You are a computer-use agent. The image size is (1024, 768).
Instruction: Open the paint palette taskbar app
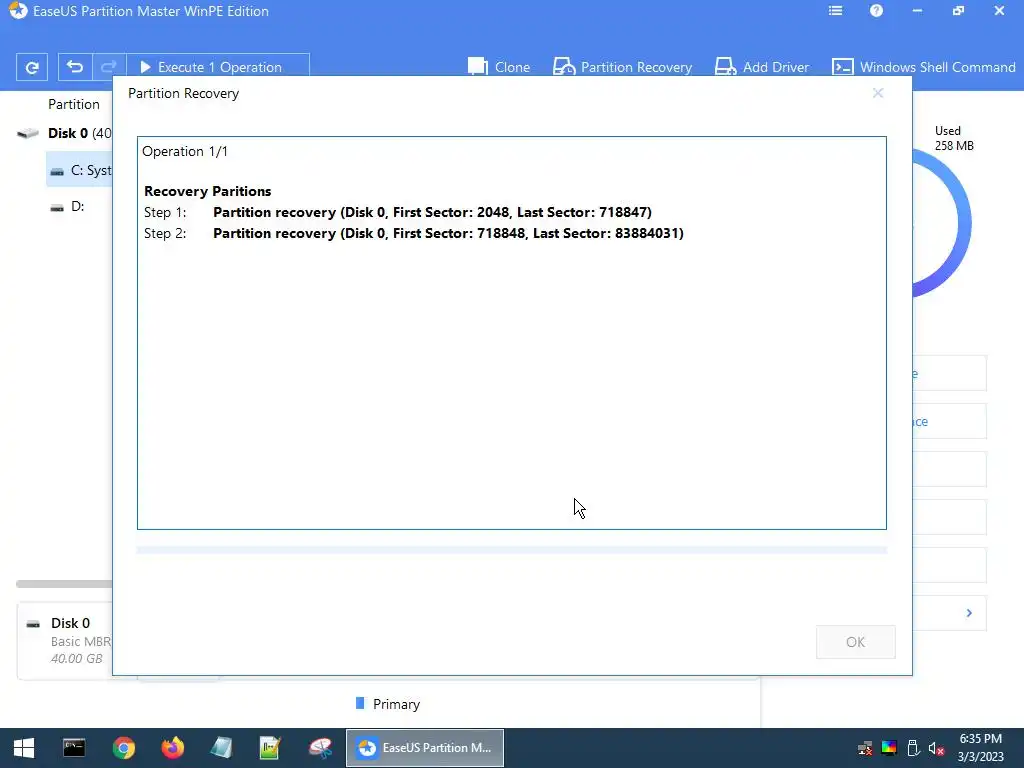coord(320,748)
